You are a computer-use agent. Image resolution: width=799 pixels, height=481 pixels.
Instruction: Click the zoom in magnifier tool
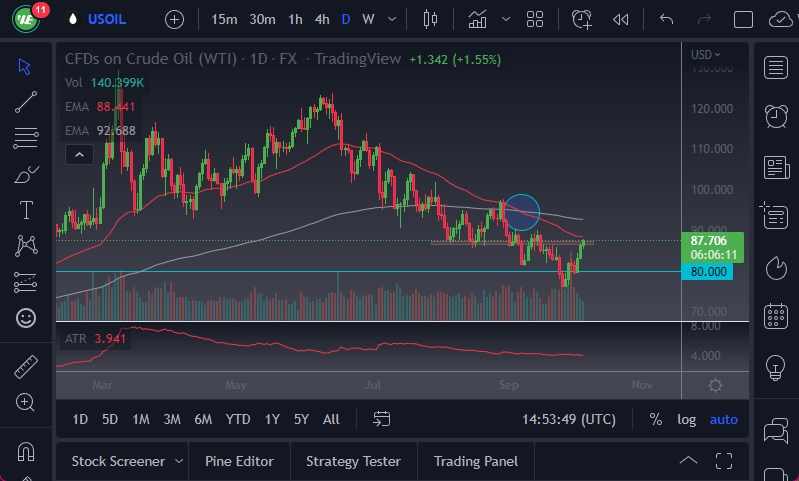(27, 402)
